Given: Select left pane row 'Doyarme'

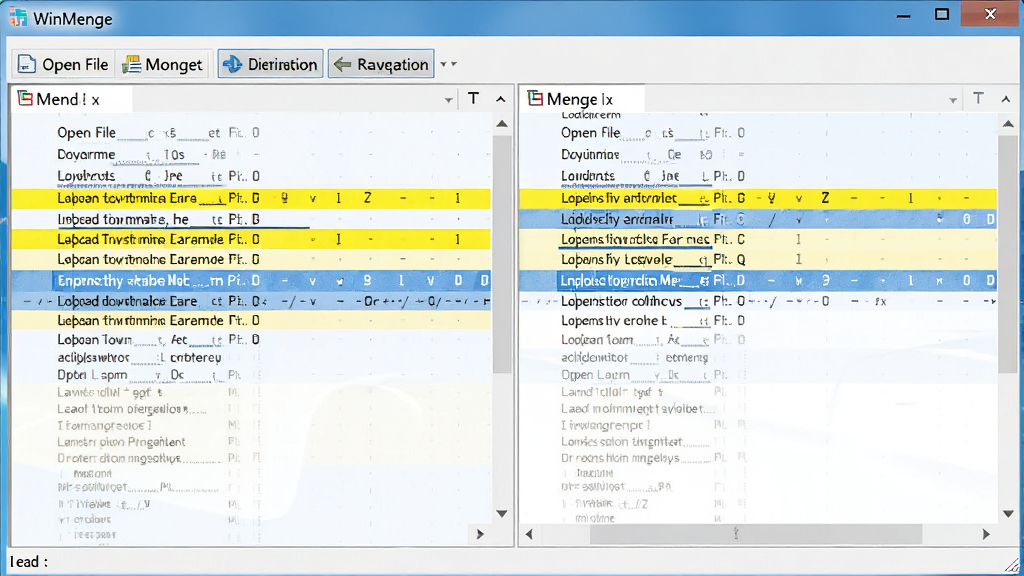Looking at the screenshot, I should [x=252, y=155].
